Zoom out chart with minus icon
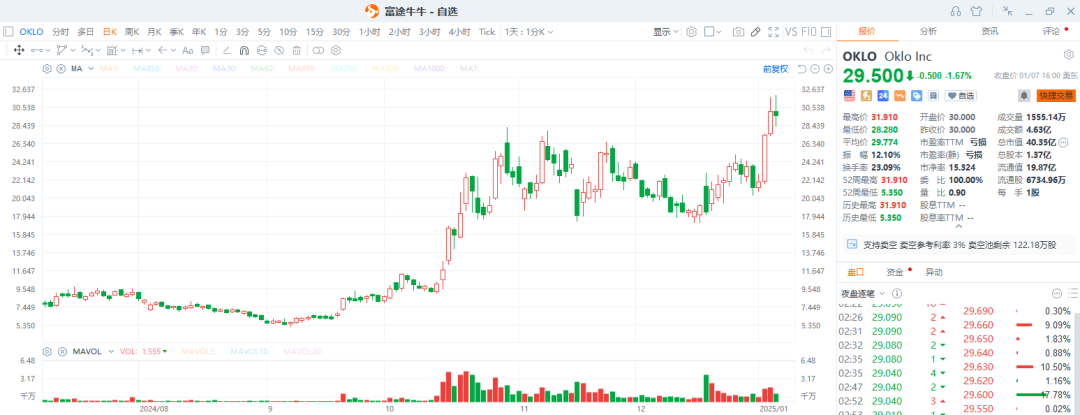Screen dimensions: 1080x415 click(816, 69)
